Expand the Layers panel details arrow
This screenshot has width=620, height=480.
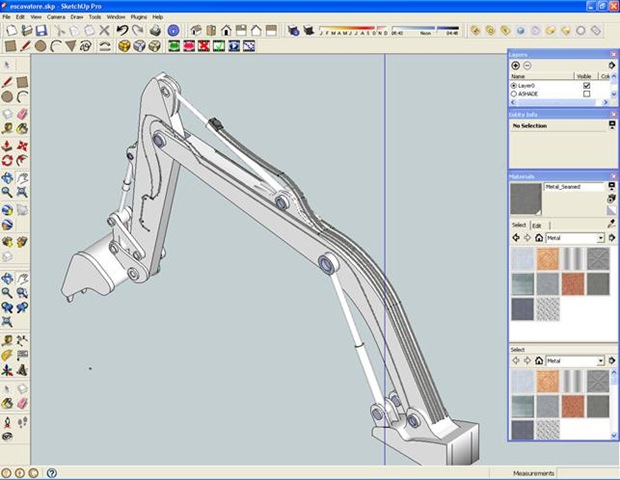click(x=611, y=65)
